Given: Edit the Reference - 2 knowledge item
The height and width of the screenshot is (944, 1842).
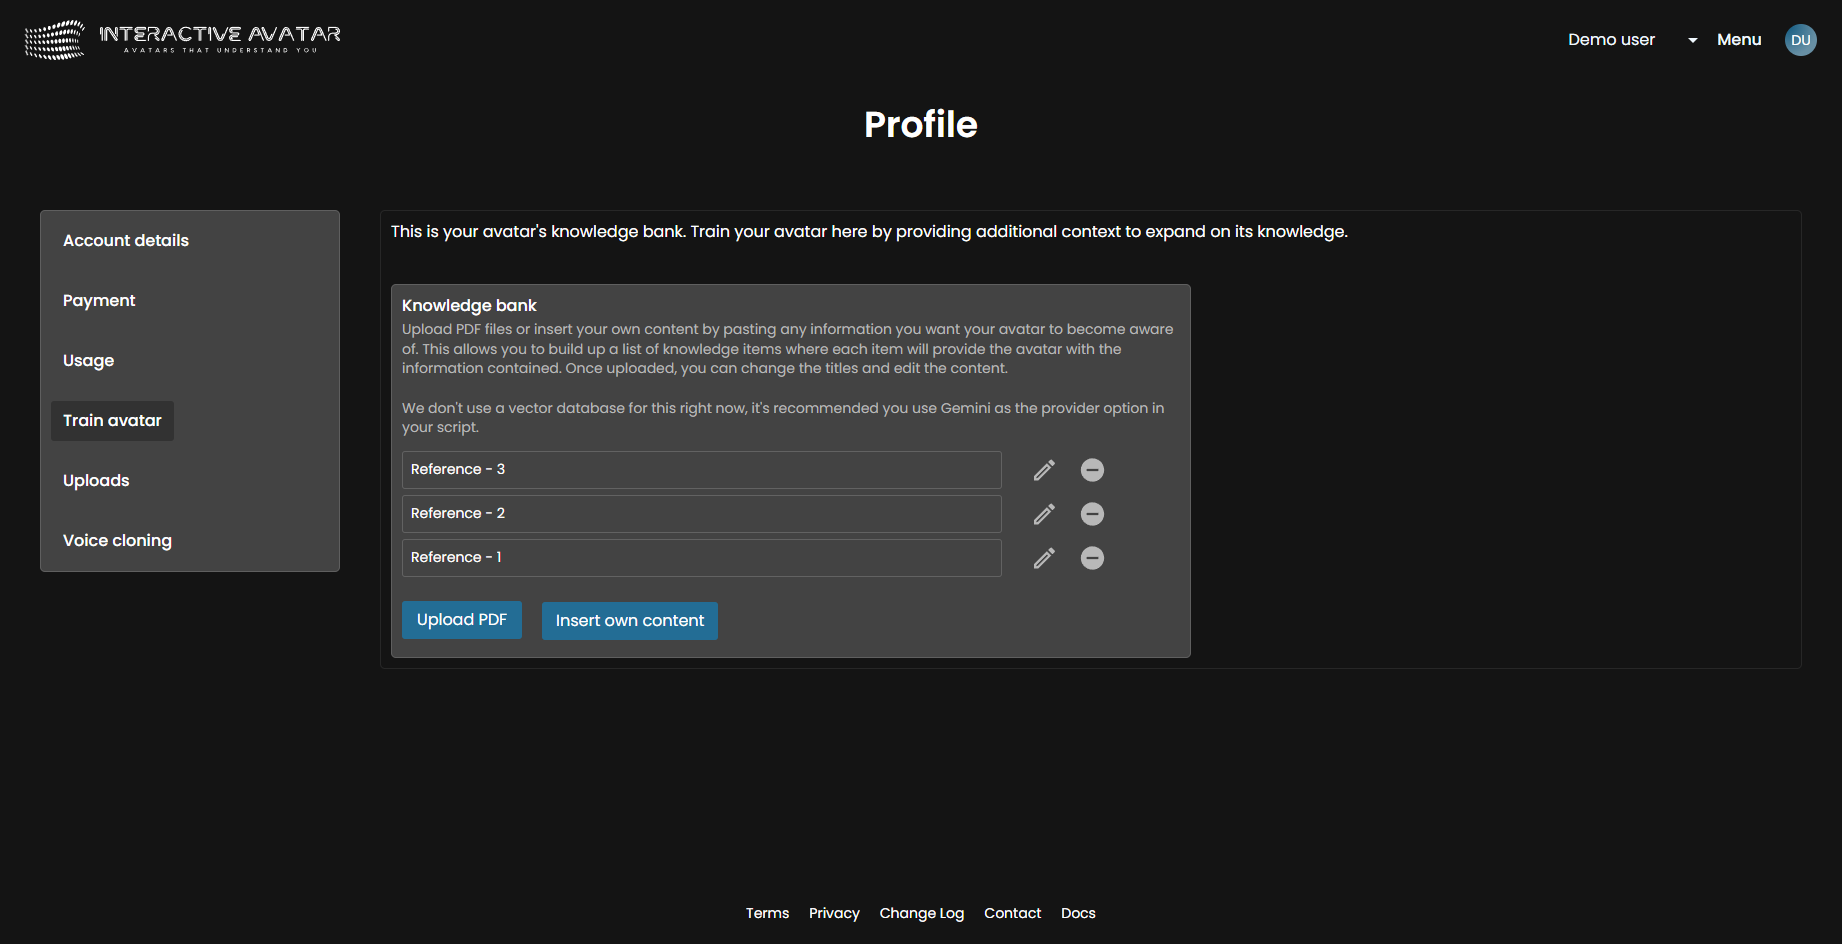Looking at the screenshot, I should (1044, 514).
